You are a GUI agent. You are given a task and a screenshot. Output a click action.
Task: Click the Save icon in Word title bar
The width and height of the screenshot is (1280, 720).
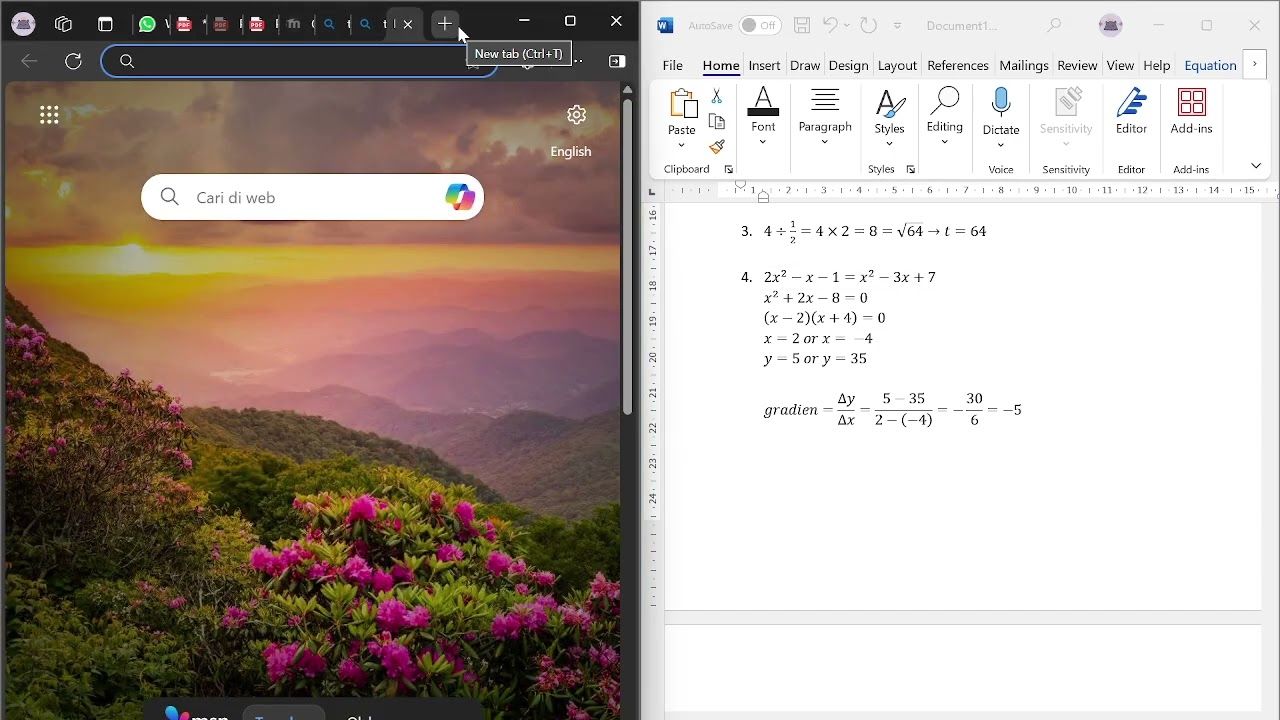(802, 26)
